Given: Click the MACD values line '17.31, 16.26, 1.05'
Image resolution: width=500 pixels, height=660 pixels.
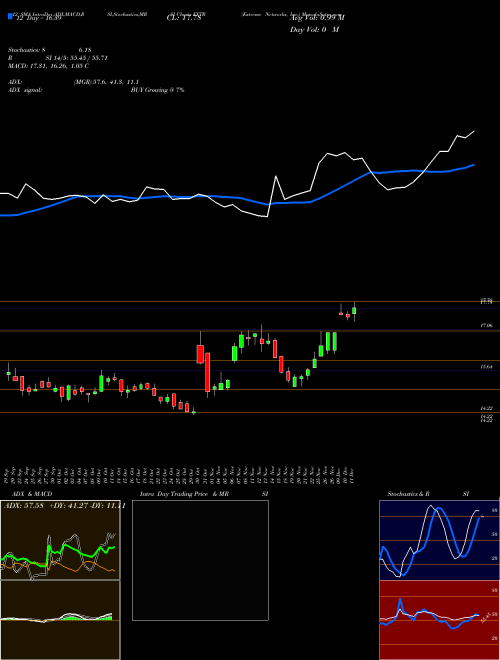Looking at the screenshot, I should point(58,66).
